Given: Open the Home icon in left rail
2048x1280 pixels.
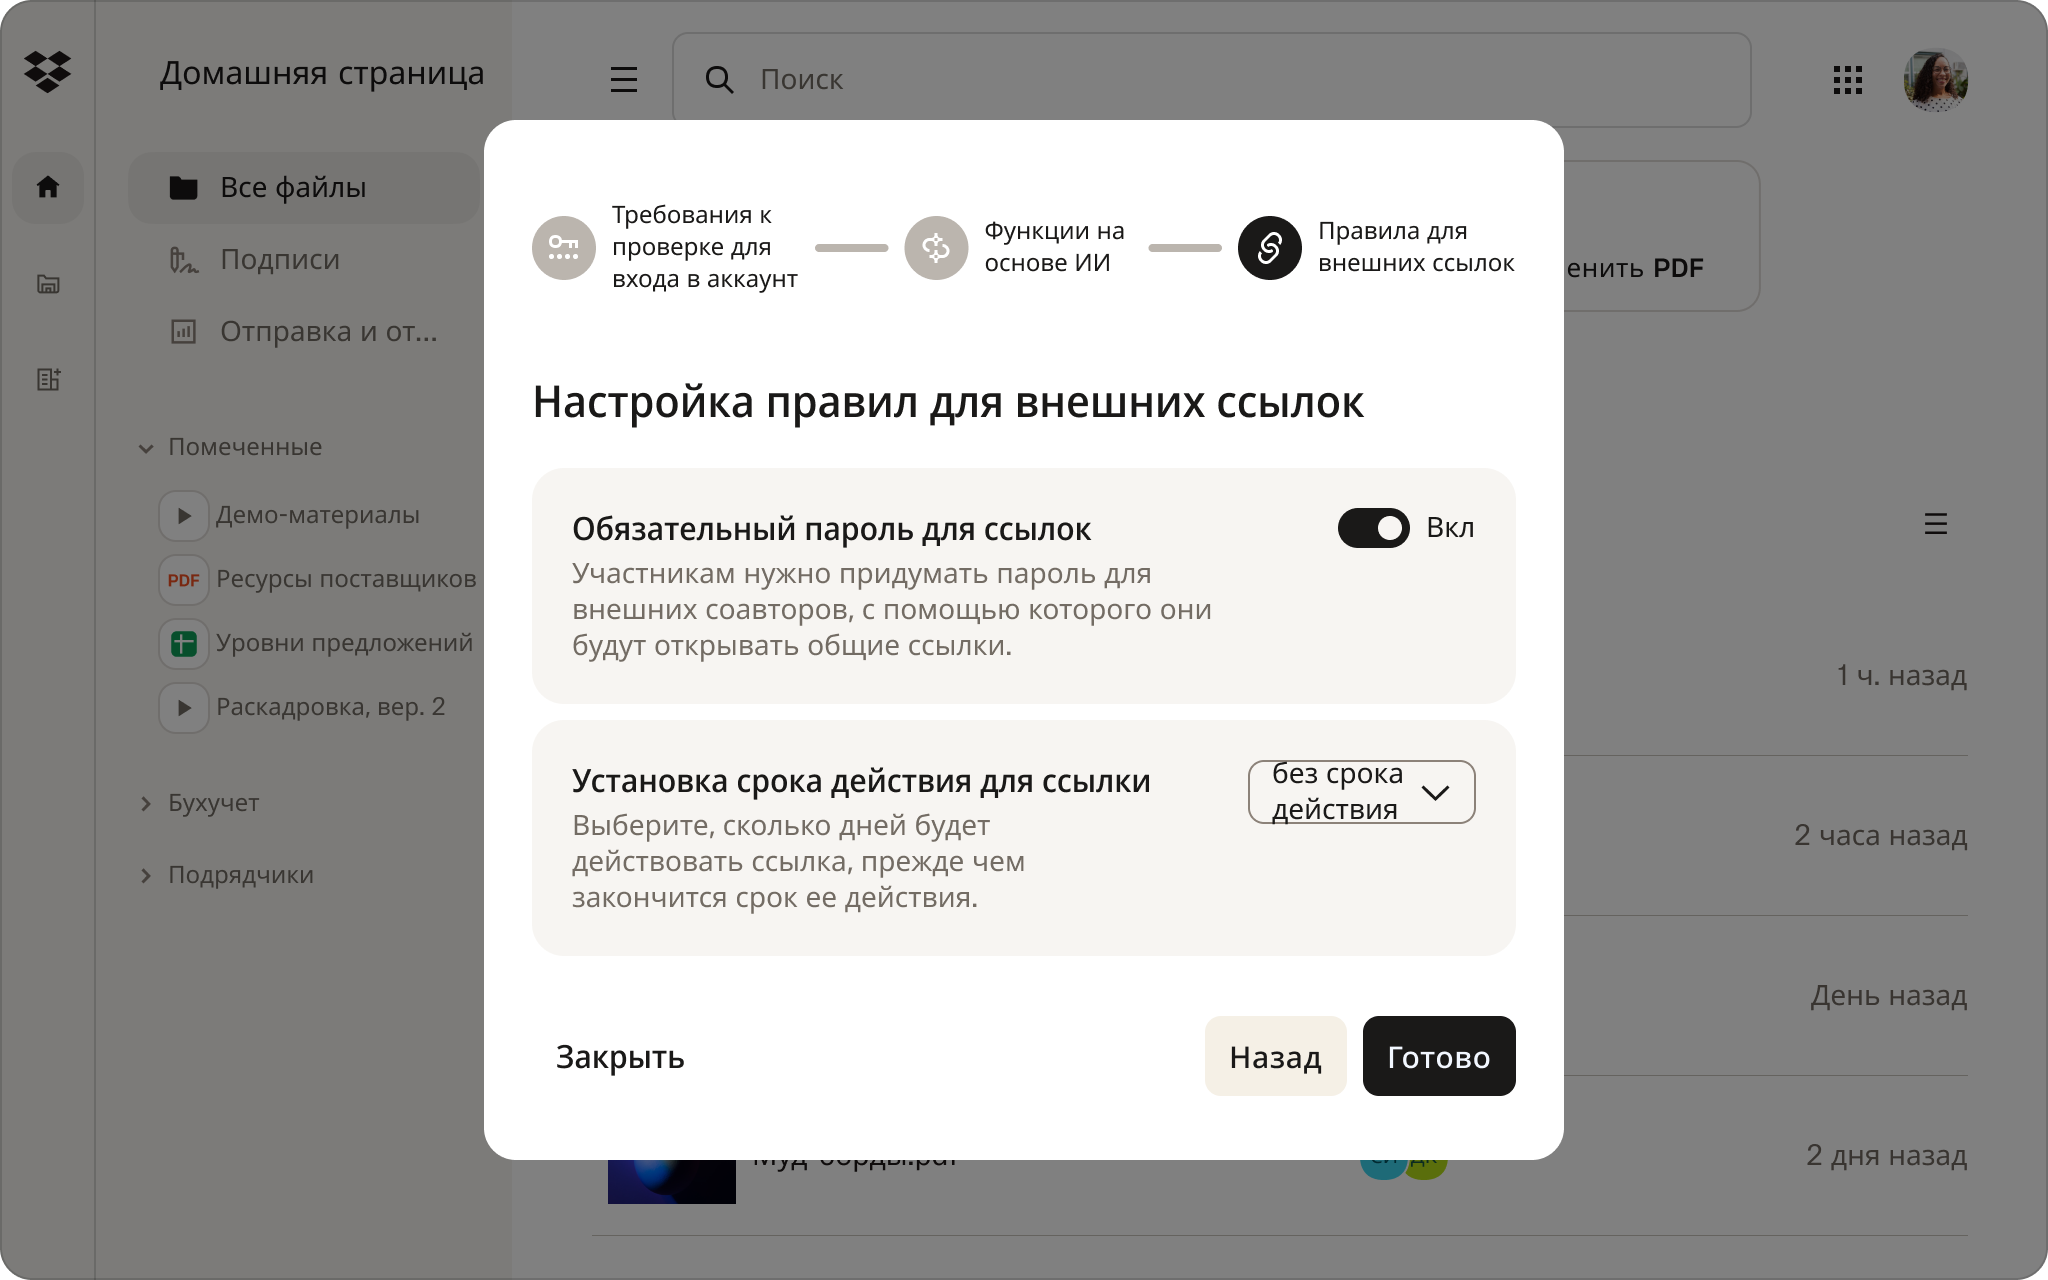Looking at the screenshot, I should [47, 187].
